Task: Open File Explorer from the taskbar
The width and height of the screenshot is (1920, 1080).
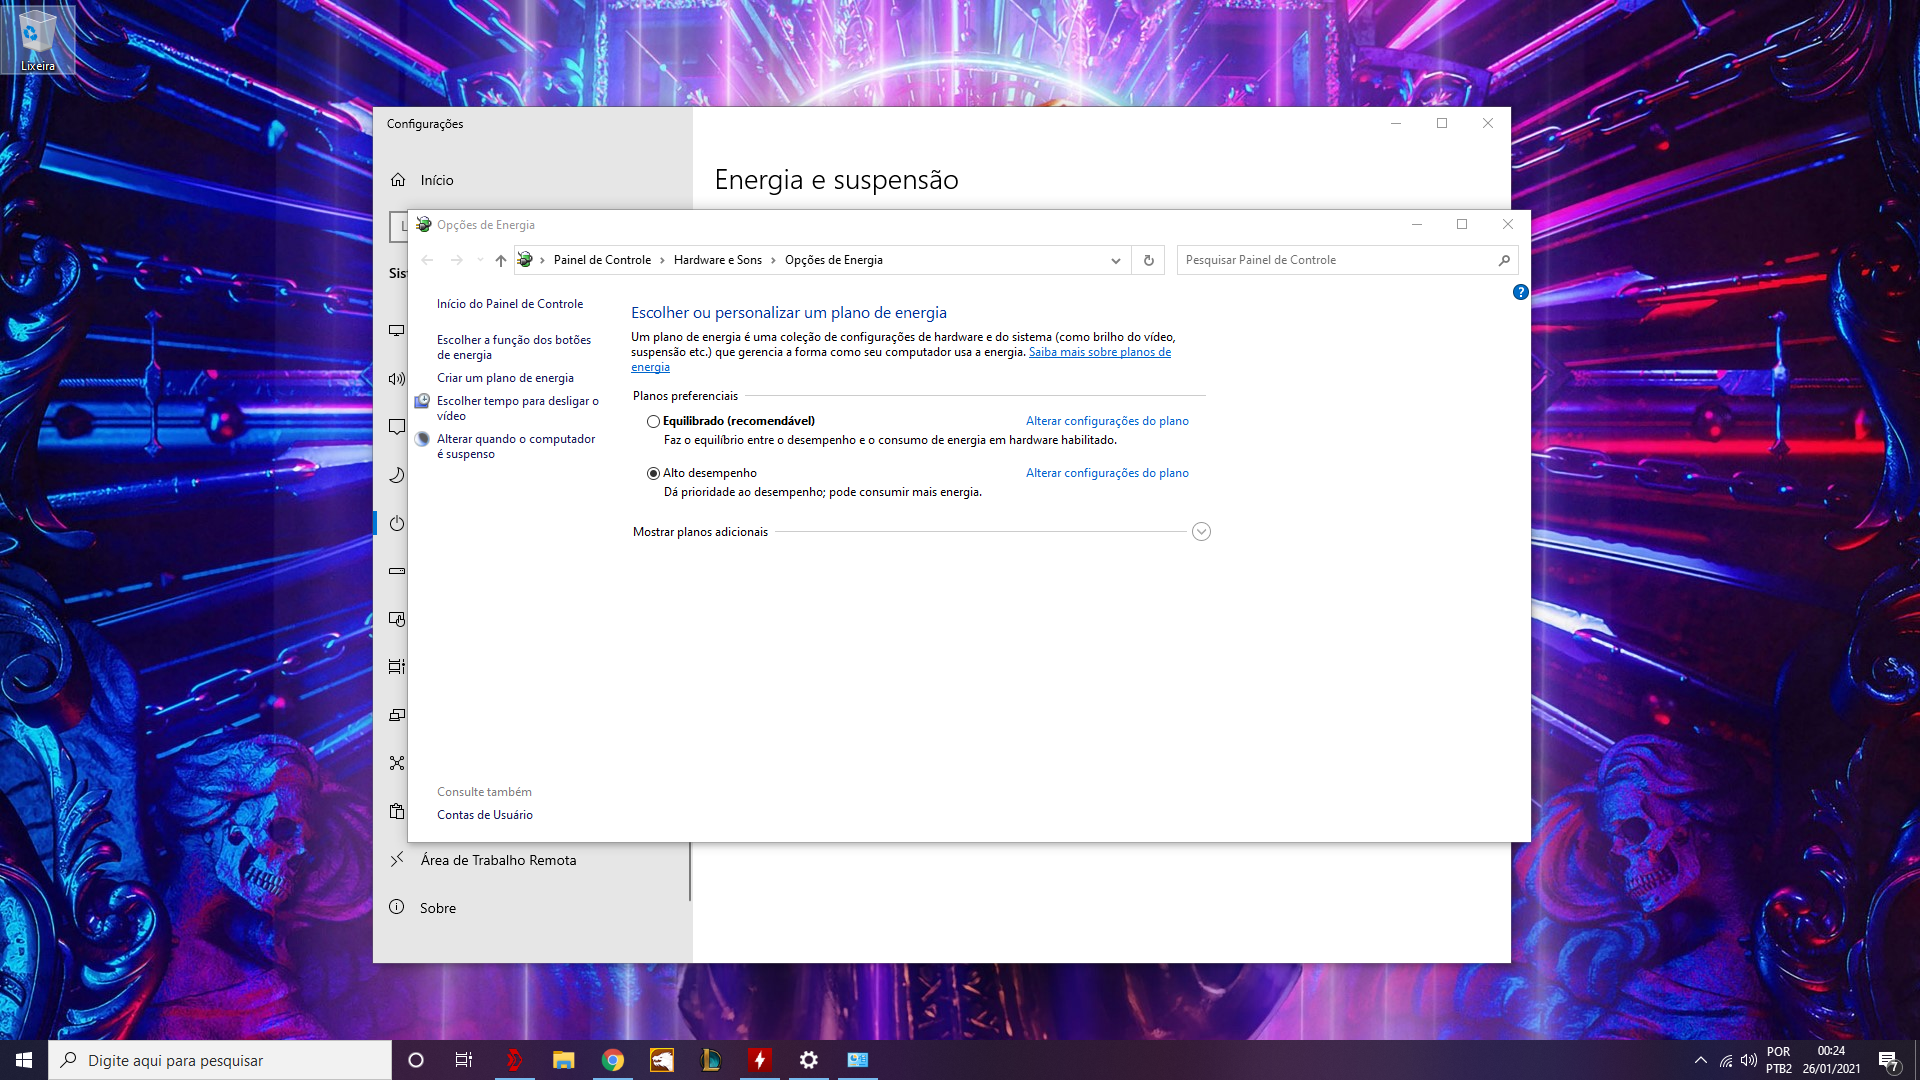Action: point(563,1060)
